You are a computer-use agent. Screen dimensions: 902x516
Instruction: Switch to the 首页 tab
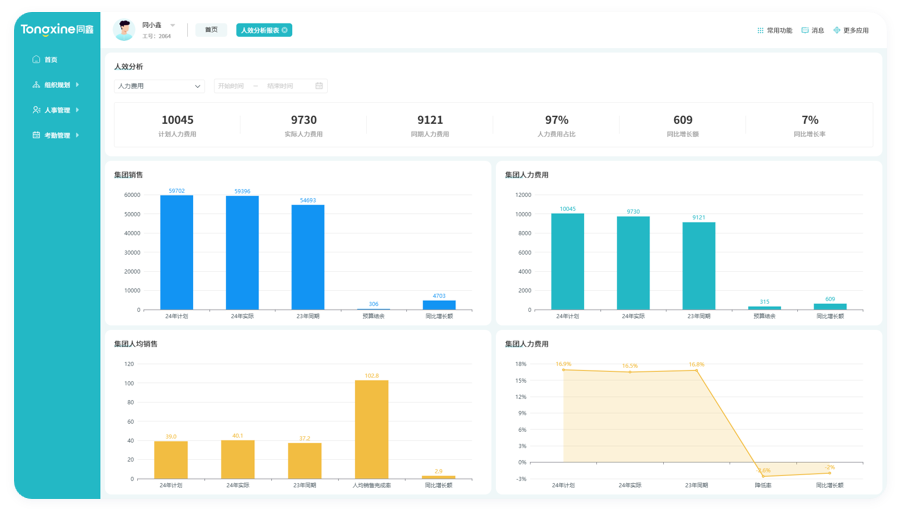tap(211, 30)
